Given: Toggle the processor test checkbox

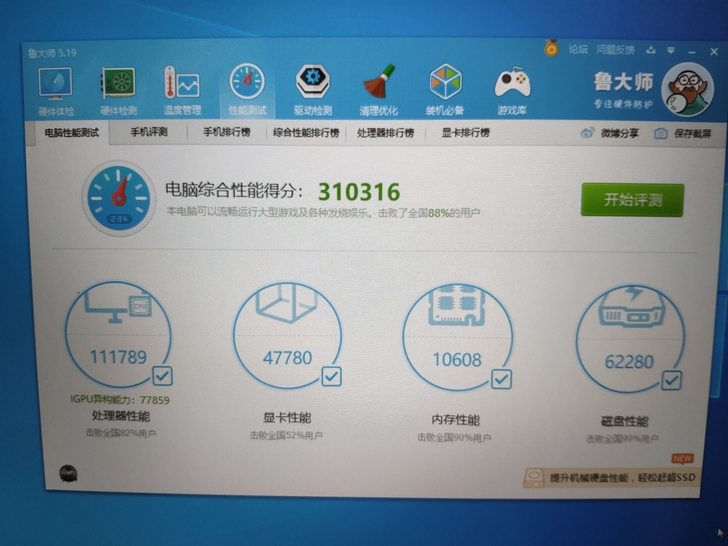Looking at the screenshot, I should click(162, 376).
